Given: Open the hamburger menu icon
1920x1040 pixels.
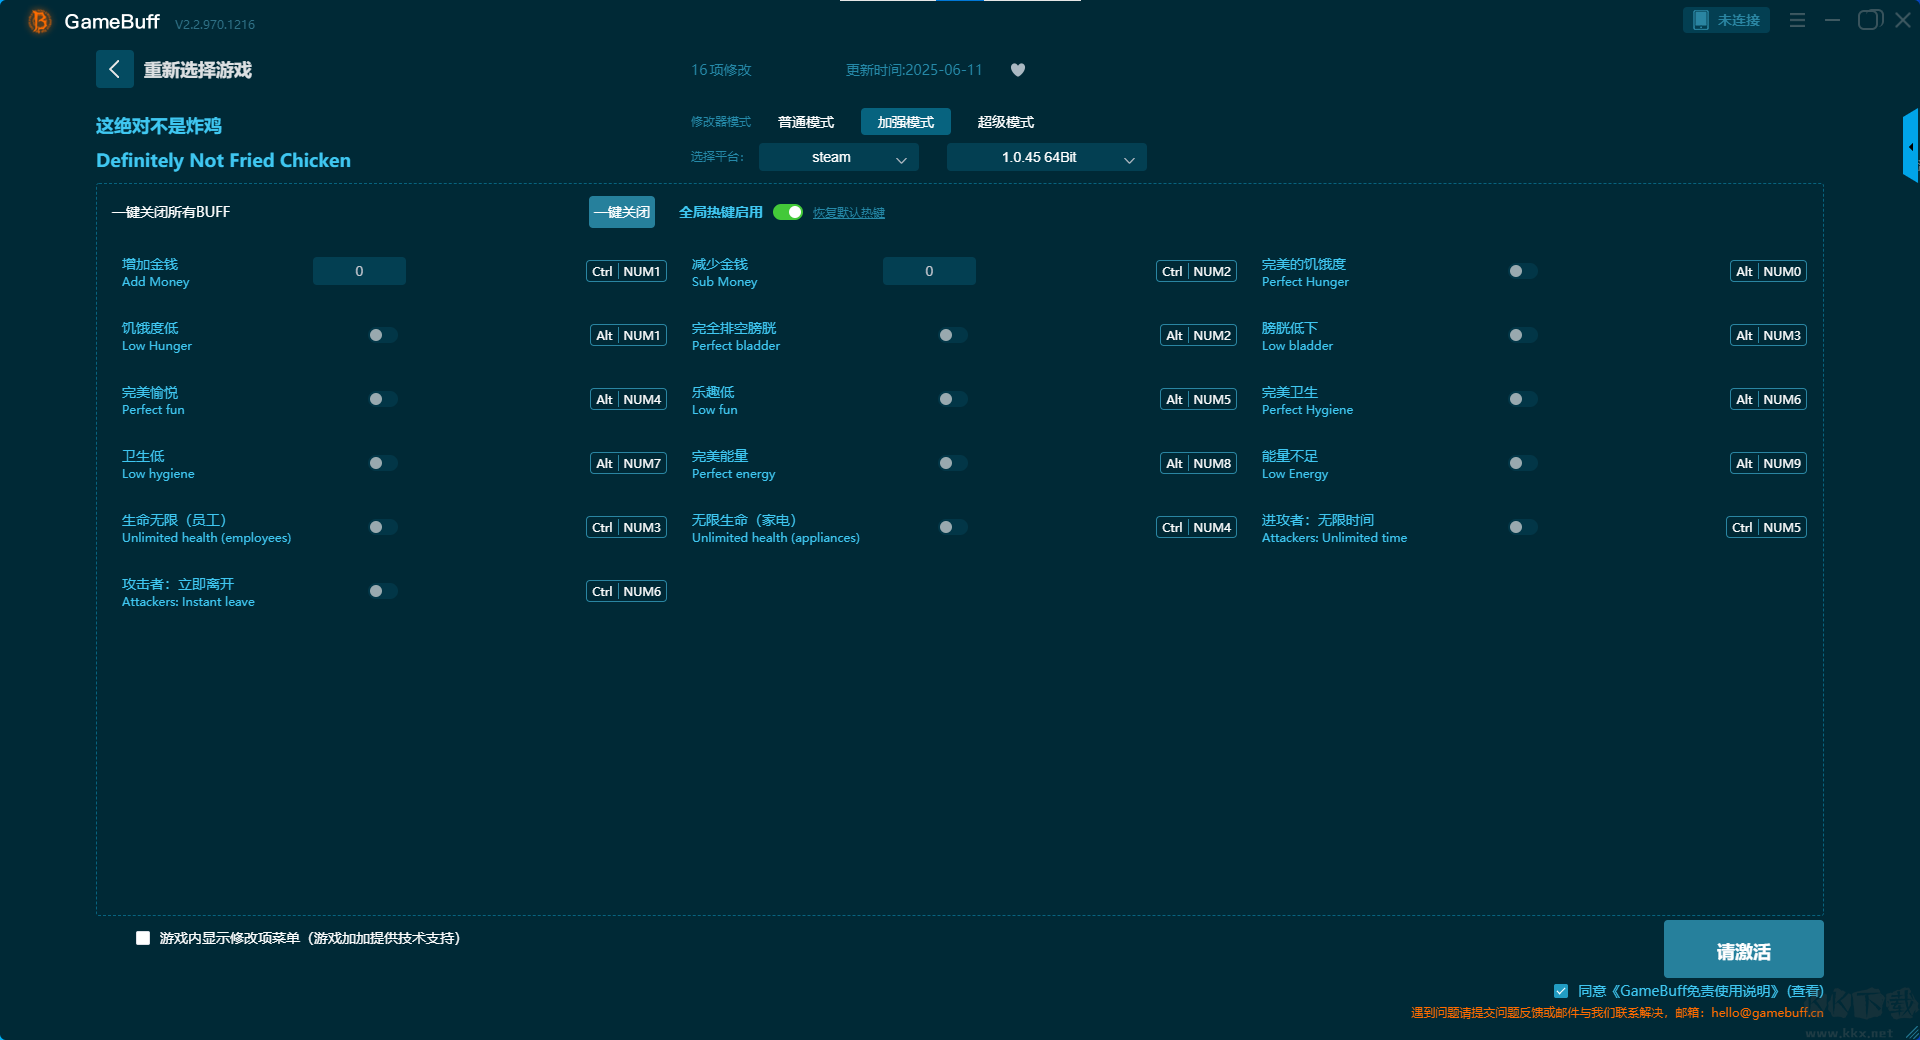Looking at the screenshot, I should pos(1797,20).
